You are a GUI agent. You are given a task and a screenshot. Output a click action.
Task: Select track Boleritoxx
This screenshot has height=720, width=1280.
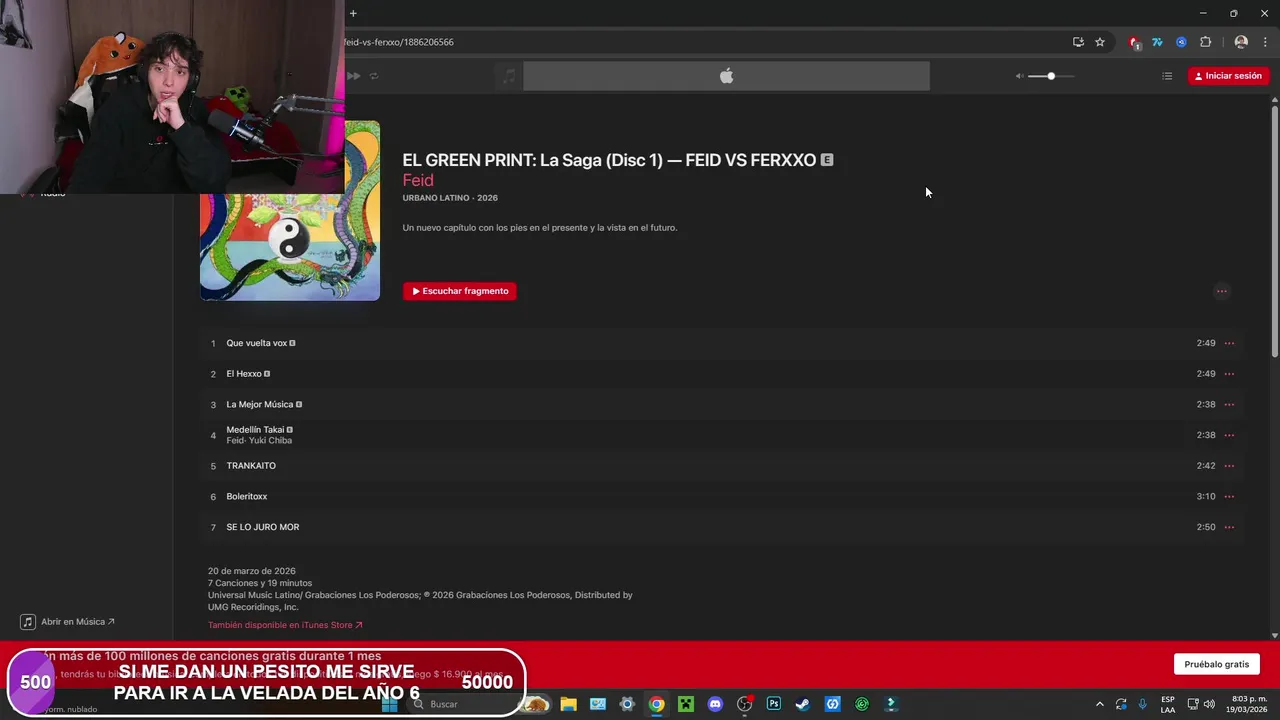[x=720, y=497]
